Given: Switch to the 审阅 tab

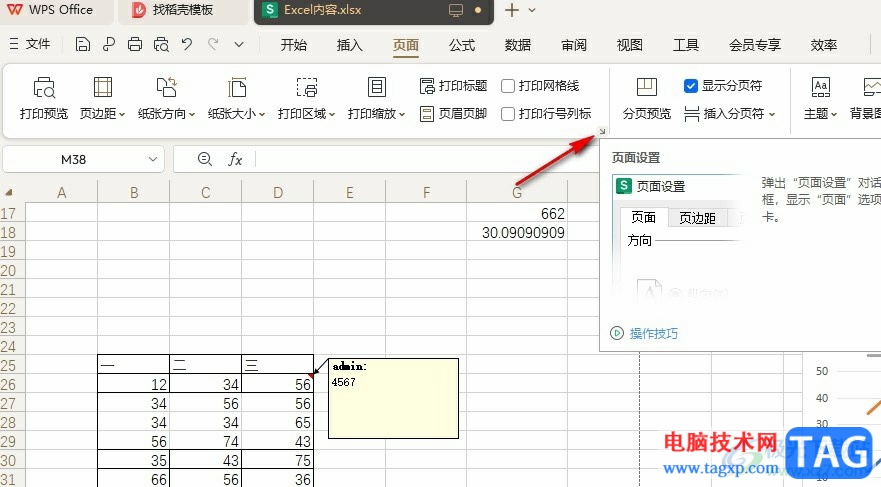Looking at the screenshot, I should [x=574, y=45].
